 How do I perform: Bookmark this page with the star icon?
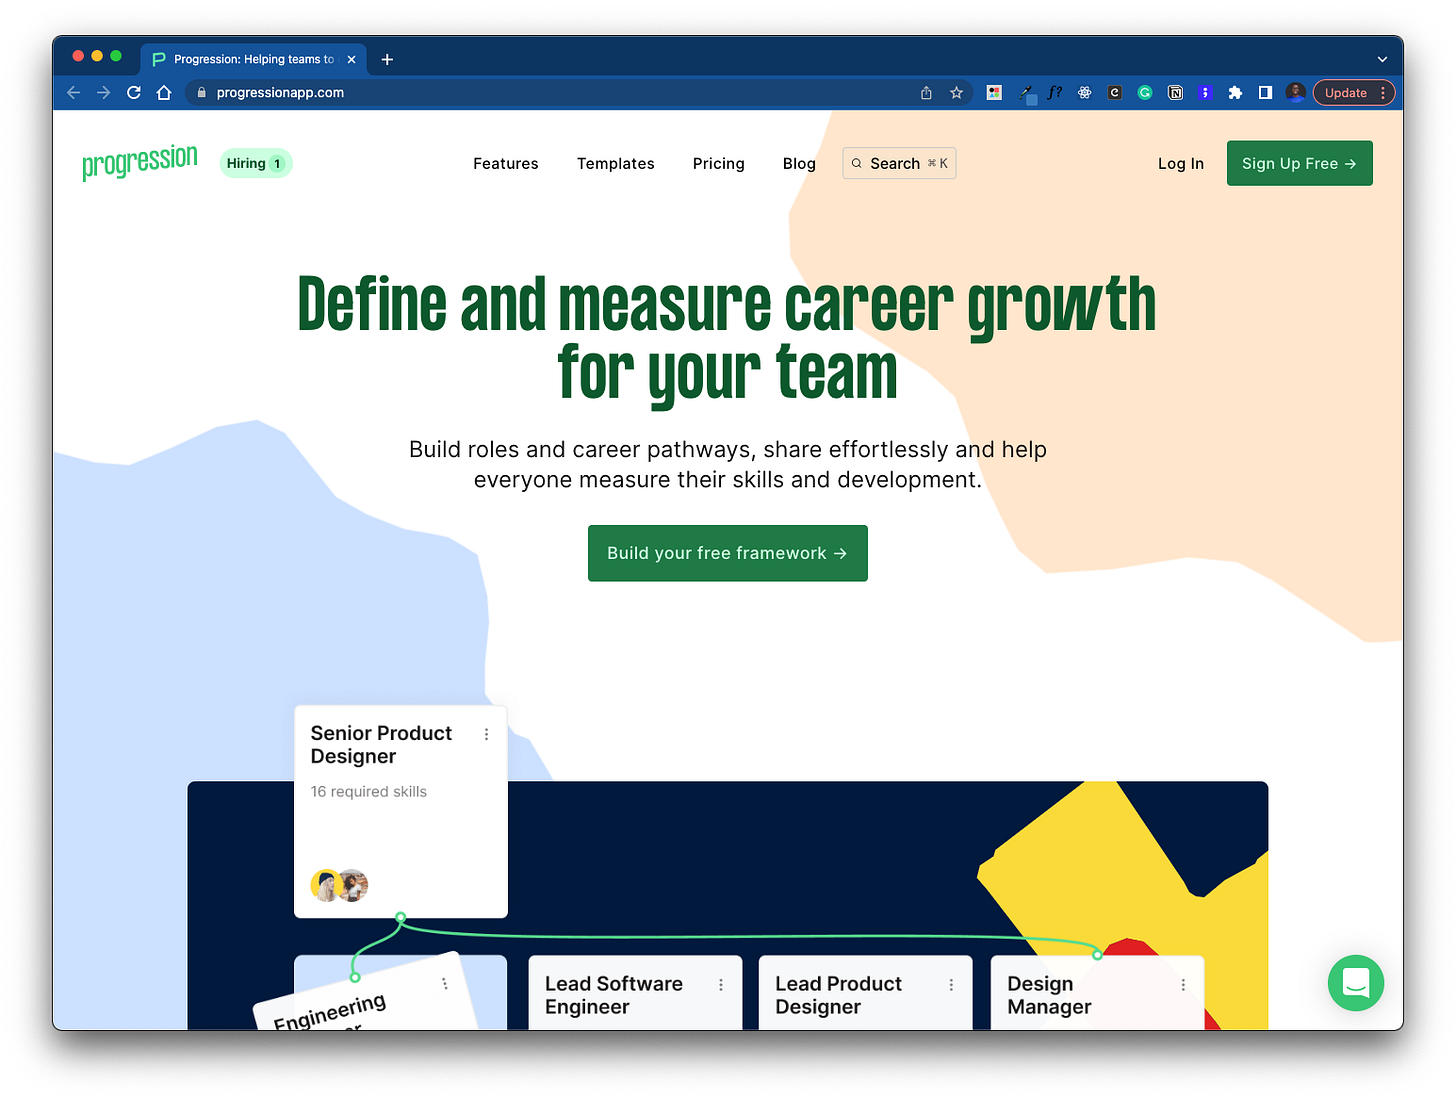click(x=956, y=92)
